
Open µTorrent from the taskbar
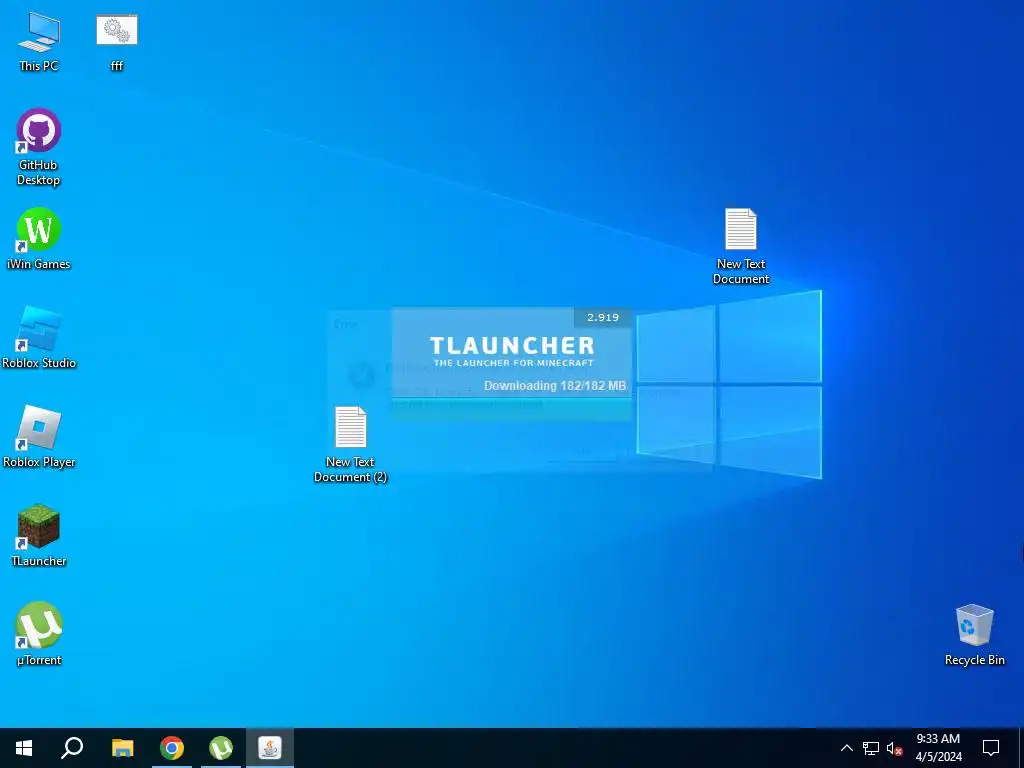point(221,748)
